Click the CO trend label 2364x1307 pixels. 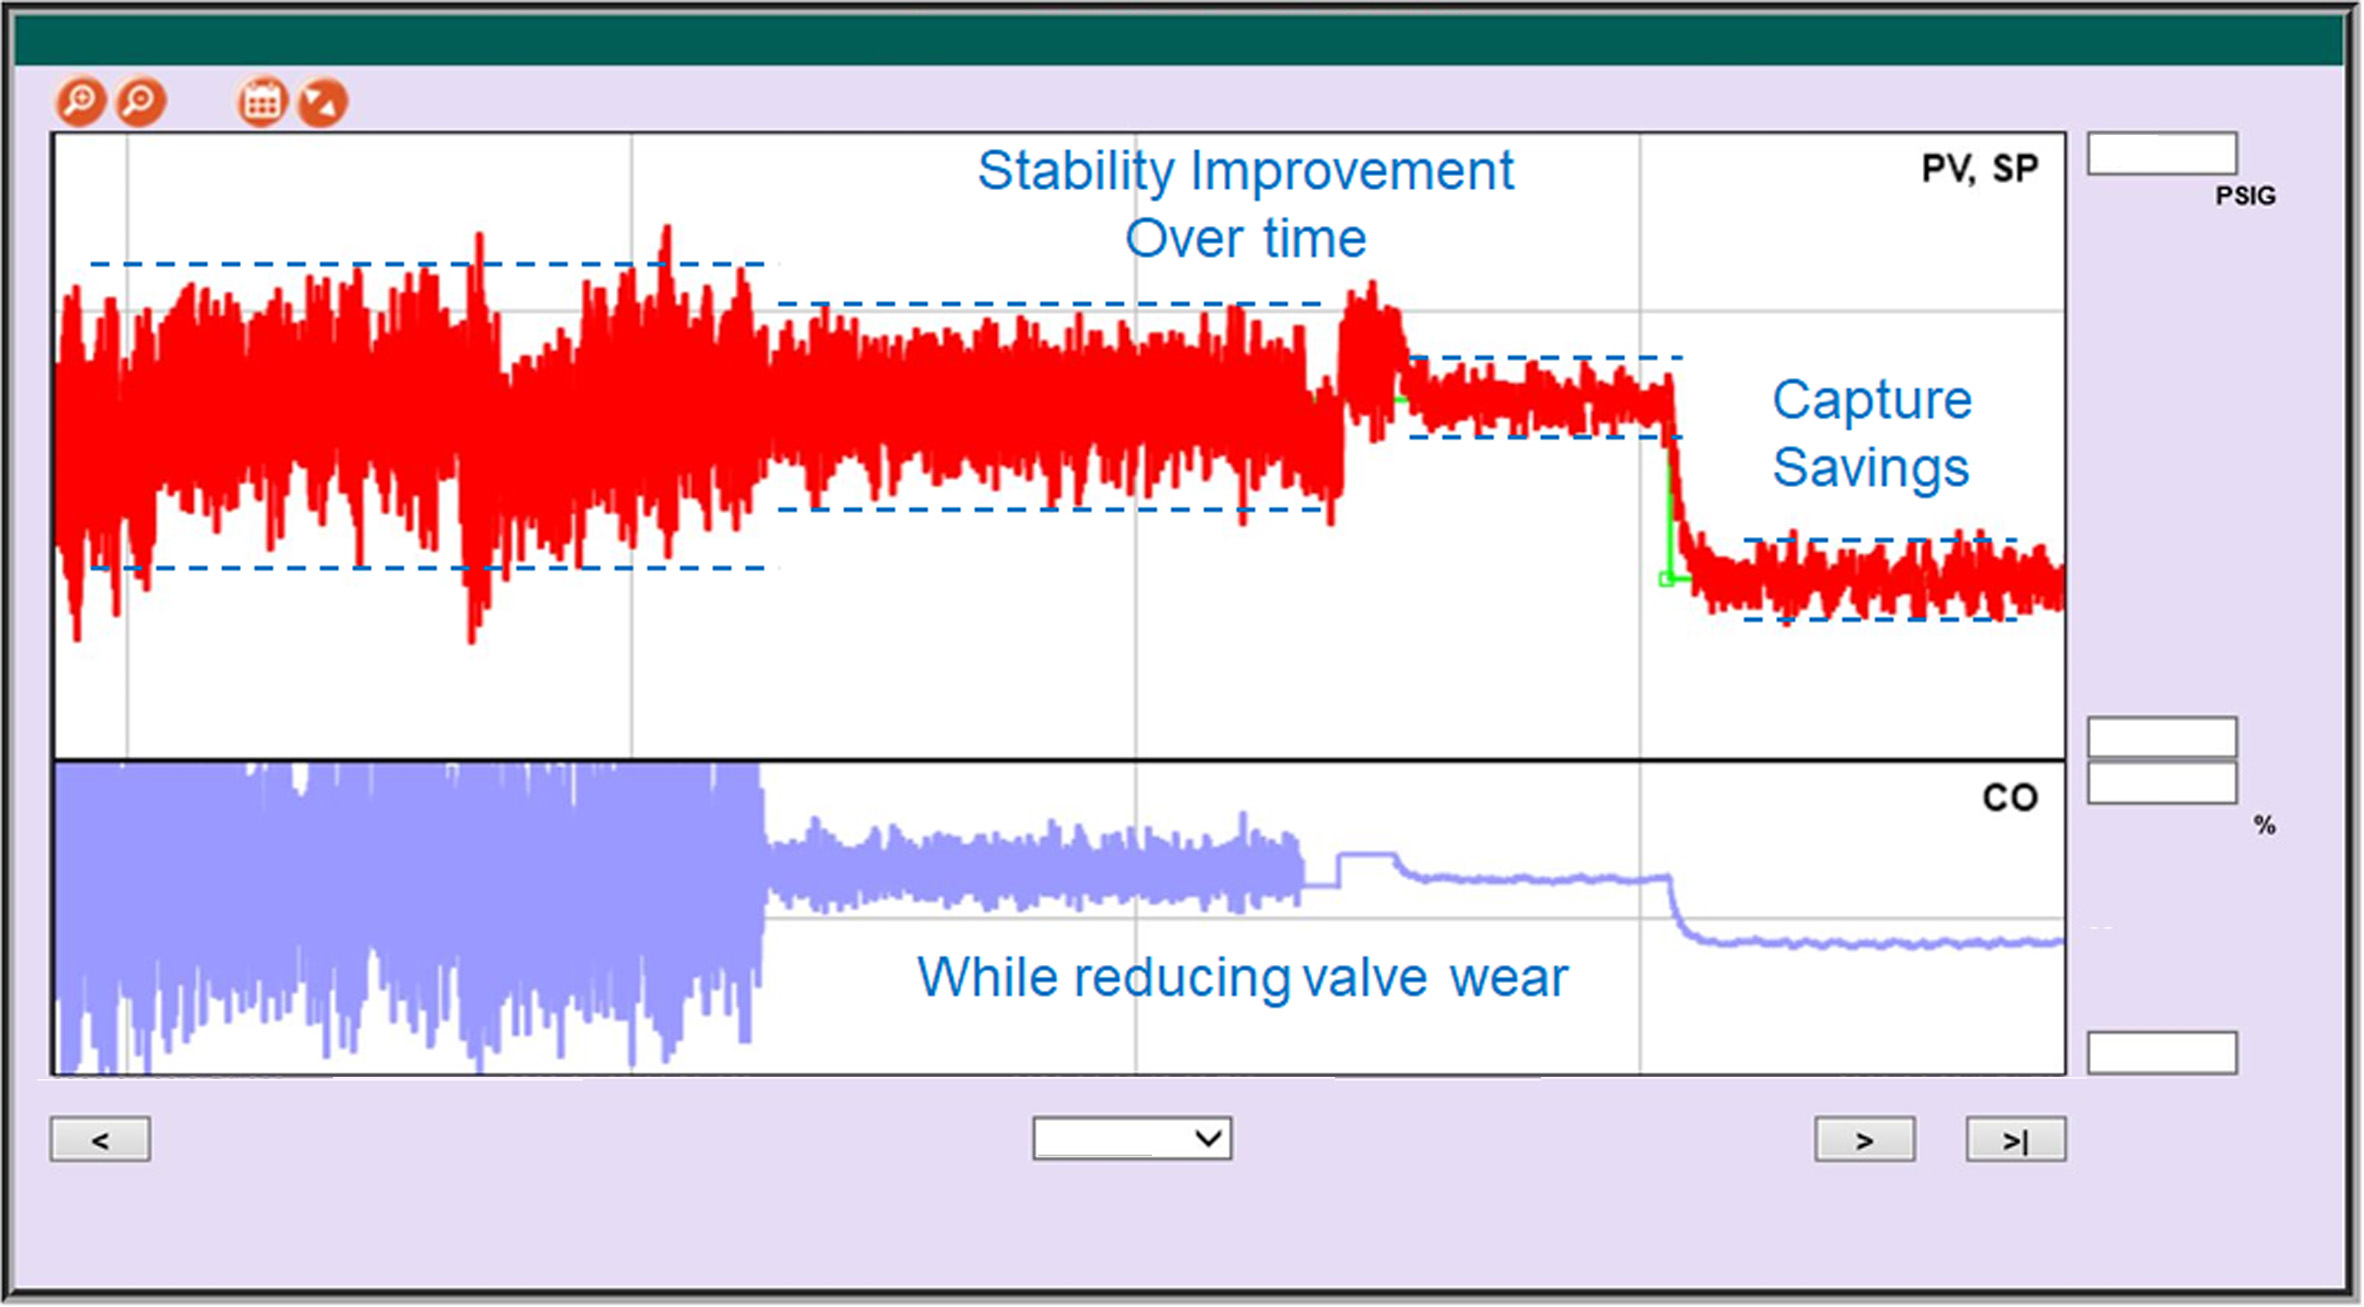click(2009, 798)
